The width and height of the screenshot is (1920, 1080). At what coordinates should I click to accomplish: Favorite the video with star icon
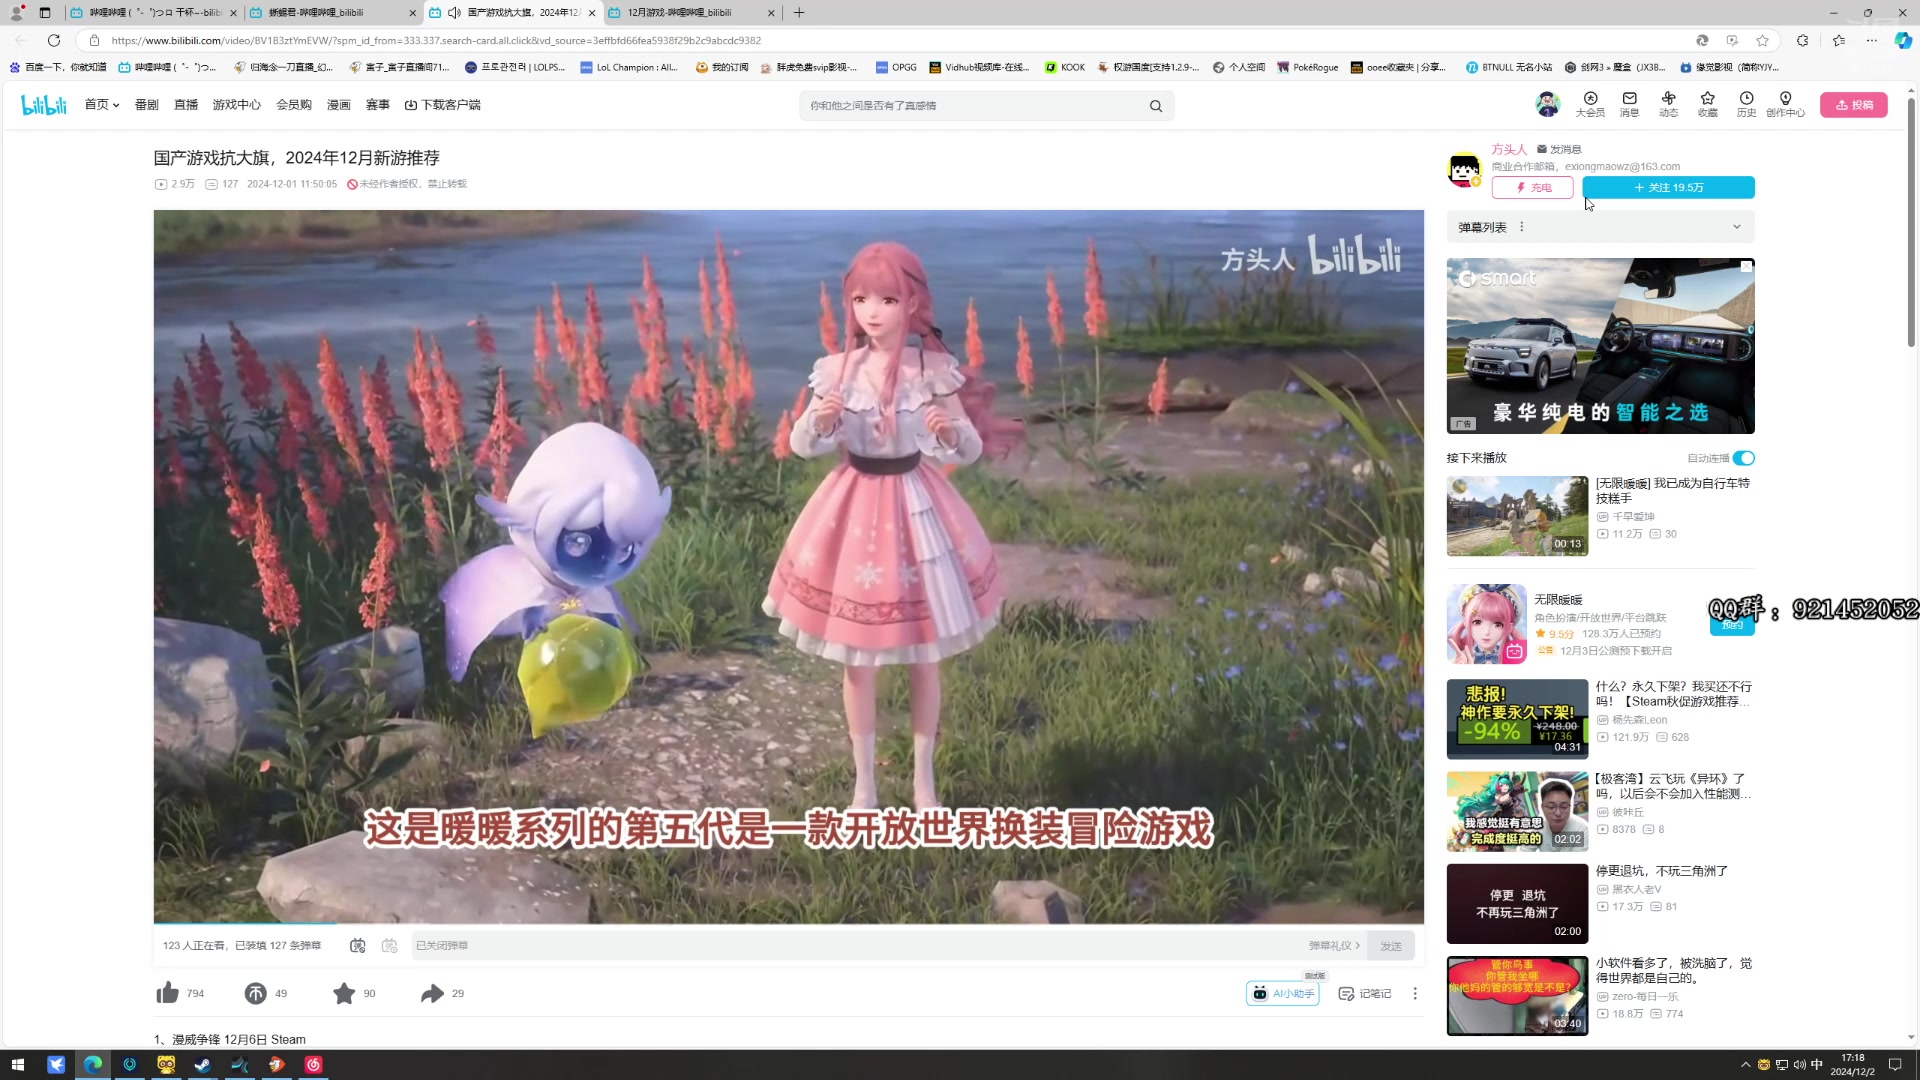click(x=344, y=993)
